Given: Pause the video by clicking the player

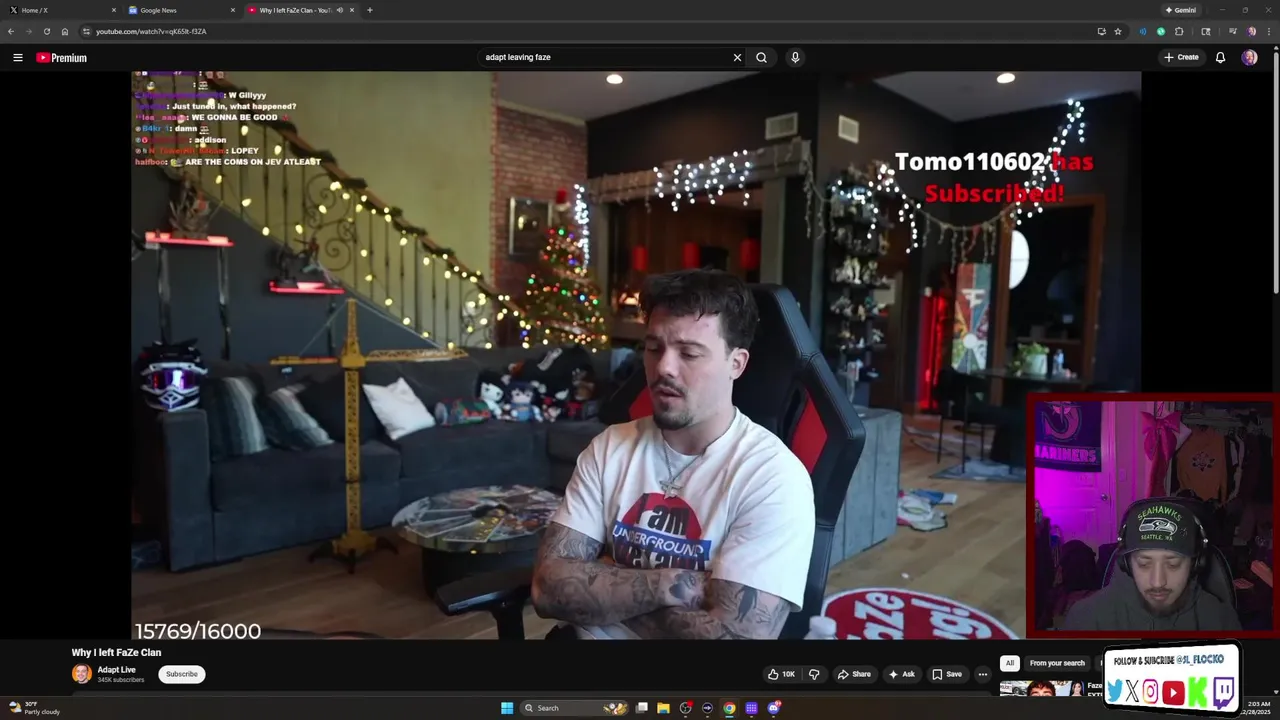Looking at the screenshot, I should pyautogui.click(x=636, y=355).
